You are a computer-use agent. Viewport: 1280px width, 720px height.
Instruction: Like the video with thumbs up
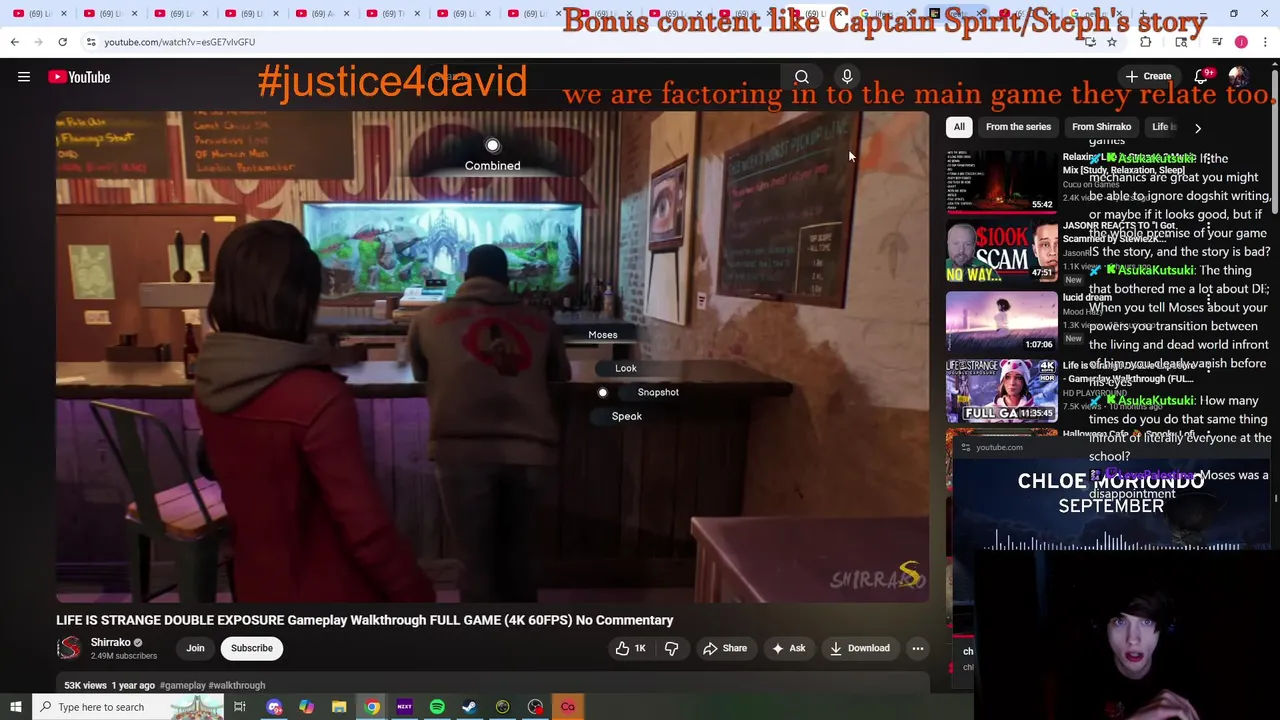[x=631, y=648]
